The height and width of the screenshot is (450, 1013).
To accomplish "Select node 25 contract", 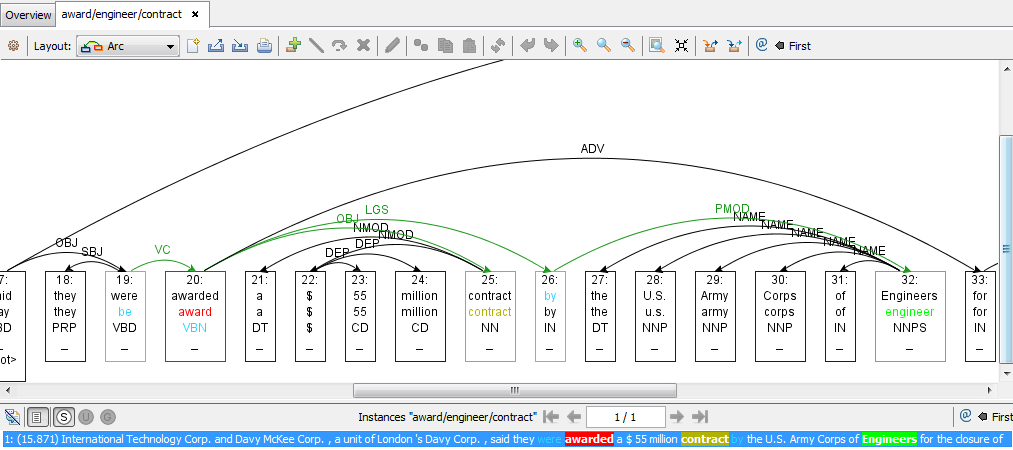I will click(490, 316).
